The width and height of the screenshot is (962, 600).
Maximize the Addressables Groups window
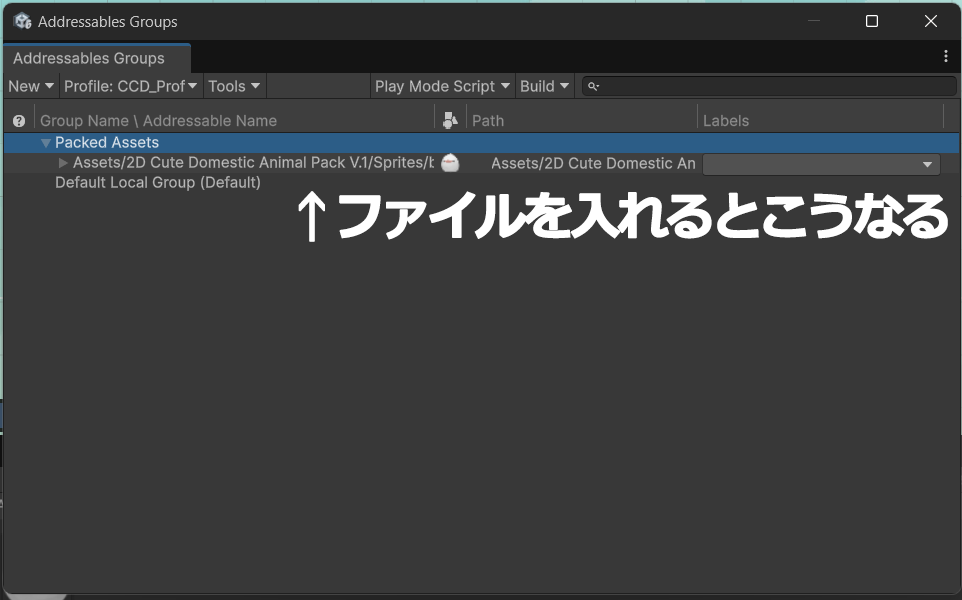click(x=871, y=21)
